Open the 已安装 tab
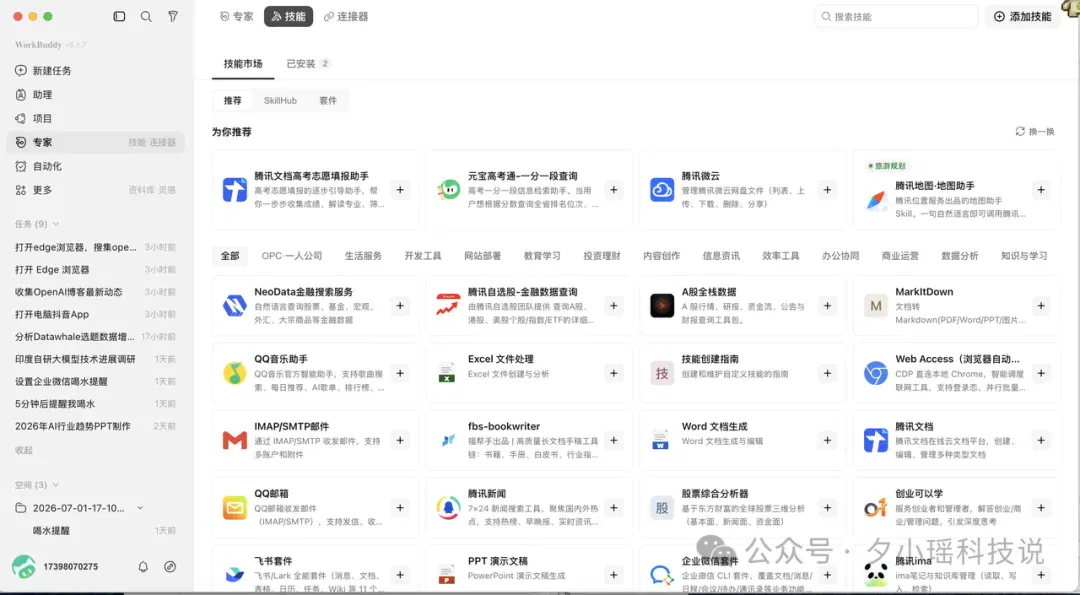Screen dimensions: 1080x595 point(309,63)
